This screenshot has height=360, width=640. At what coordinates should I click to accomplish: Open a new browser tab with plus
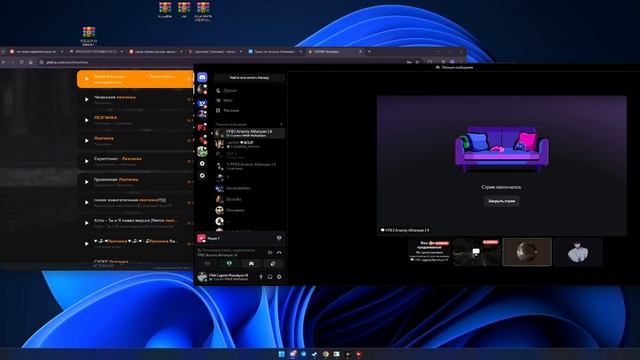tap(369, 51)
